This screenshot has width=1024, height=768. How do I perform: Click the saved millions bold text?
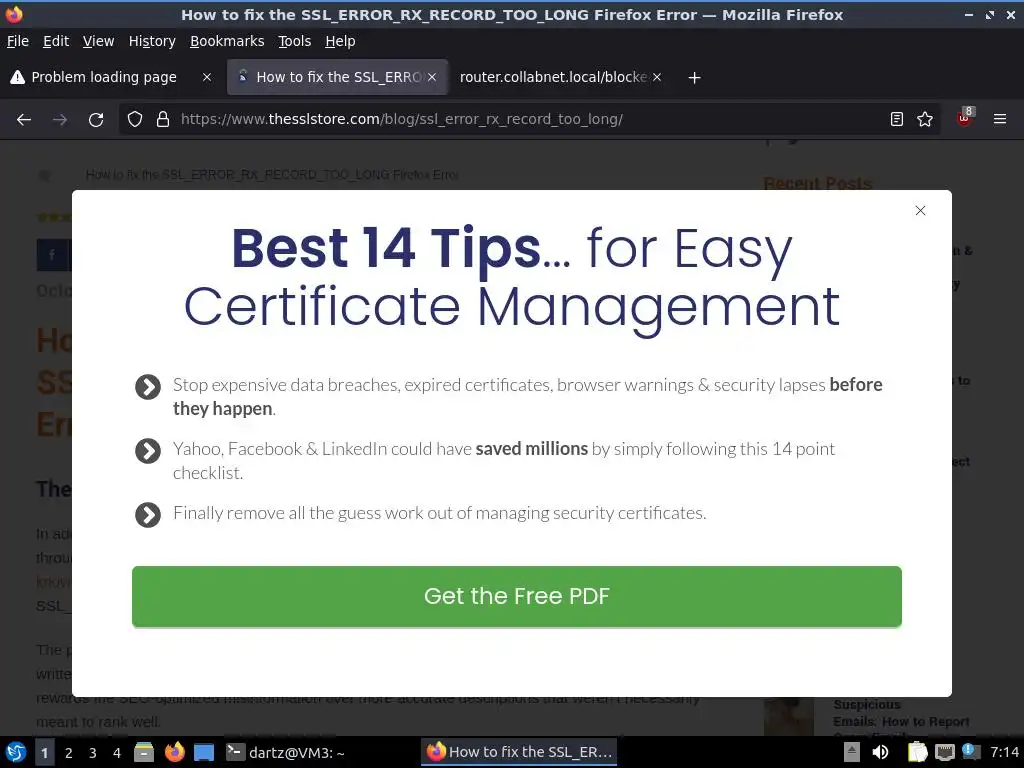[x=532, y=449]
